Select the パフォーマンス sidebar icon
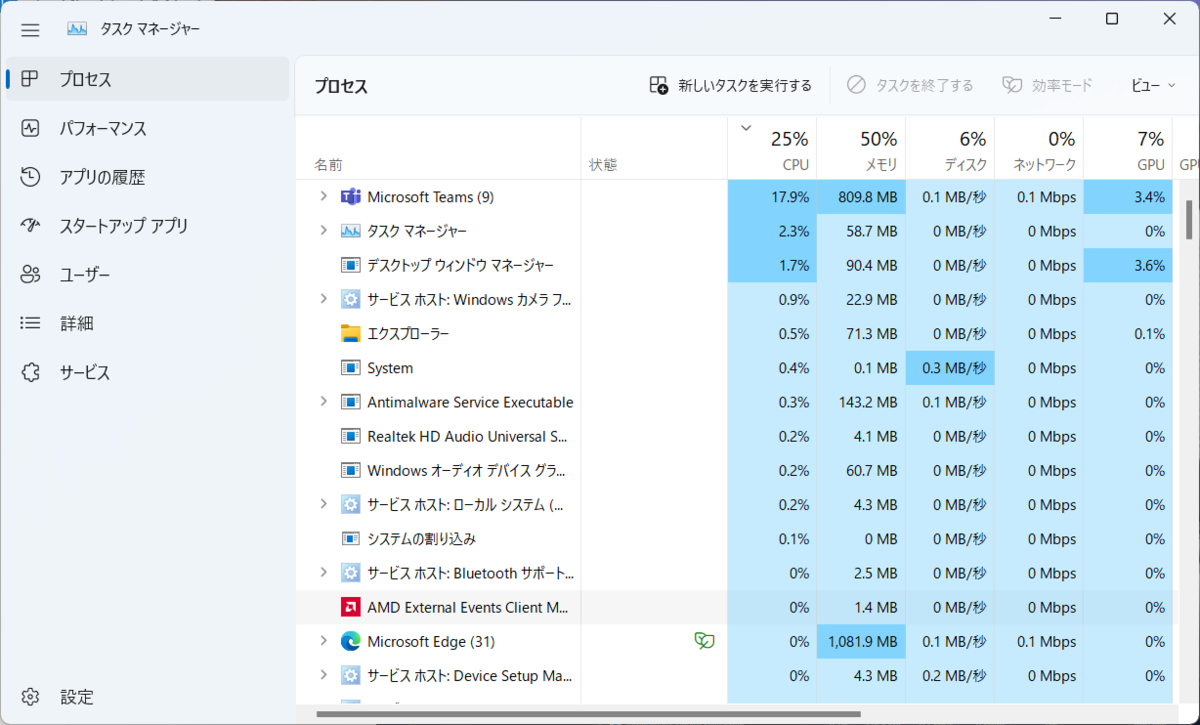The width and height of the screenshot is (1200, 725). (x=31, y=128)
